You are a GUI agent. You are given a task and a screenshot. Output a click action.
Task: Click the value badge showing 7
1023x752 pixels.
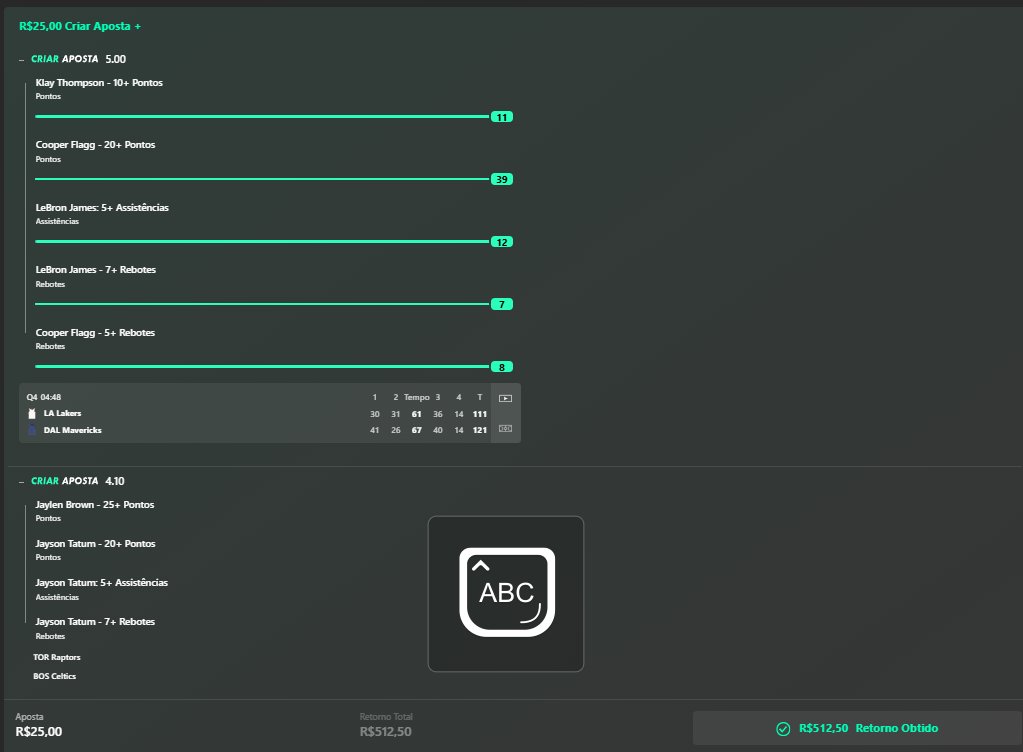tap(502, 305)
